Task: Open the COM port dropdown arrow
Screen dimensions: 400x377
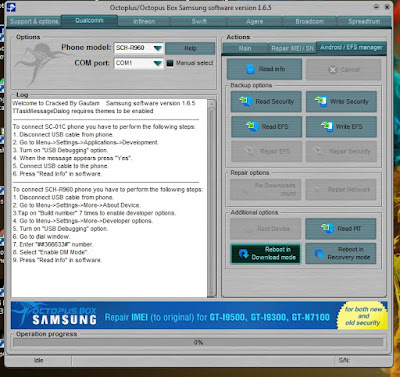Action: coord(158,63)
